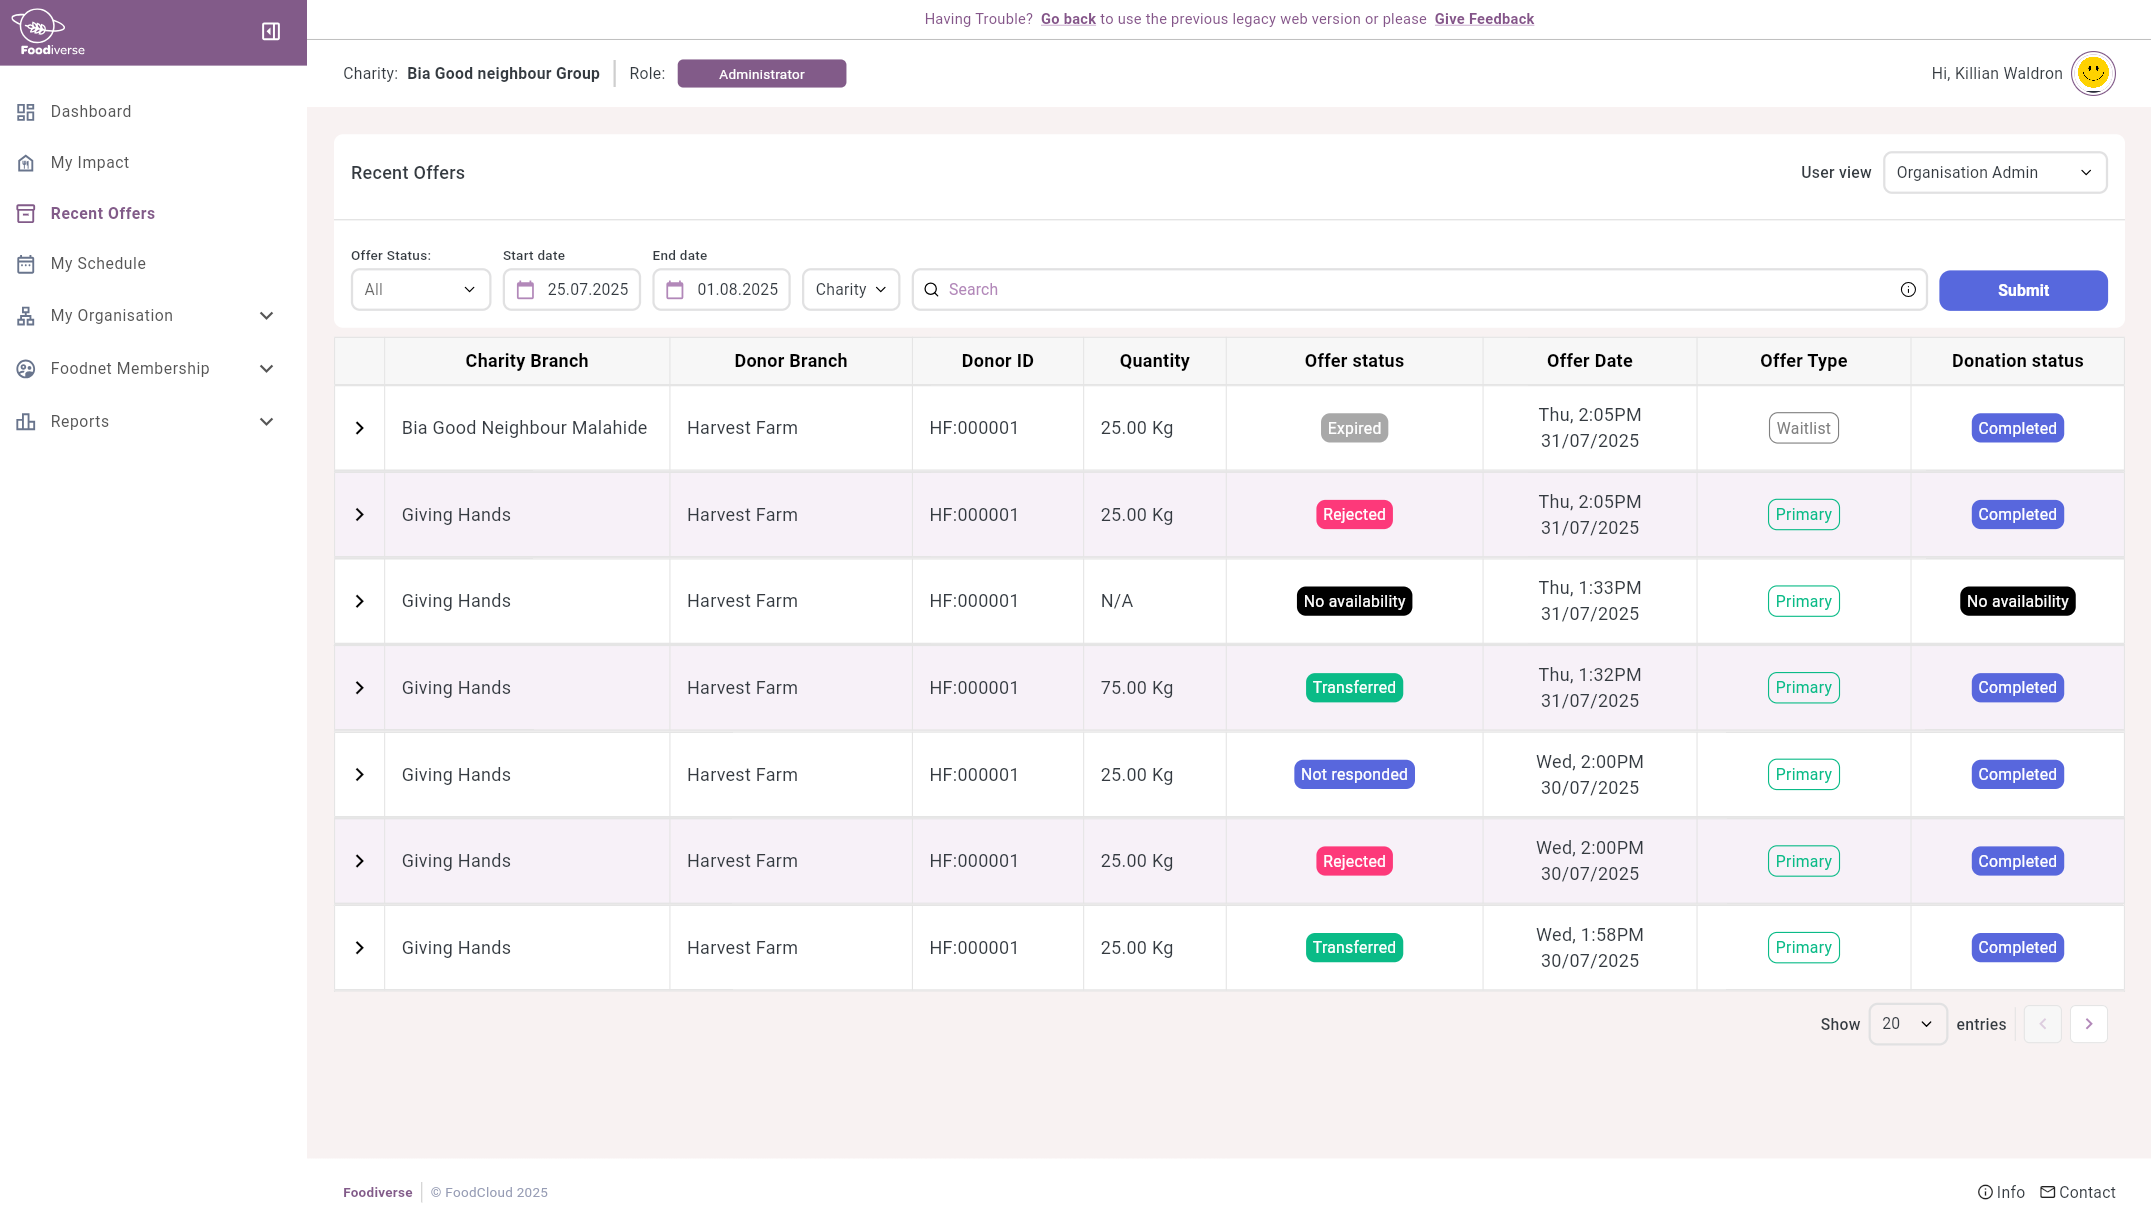This screenshot has width=2151, height=1225.
Task: Click the smiley user avatar
Action: (x=2092, y=73)
